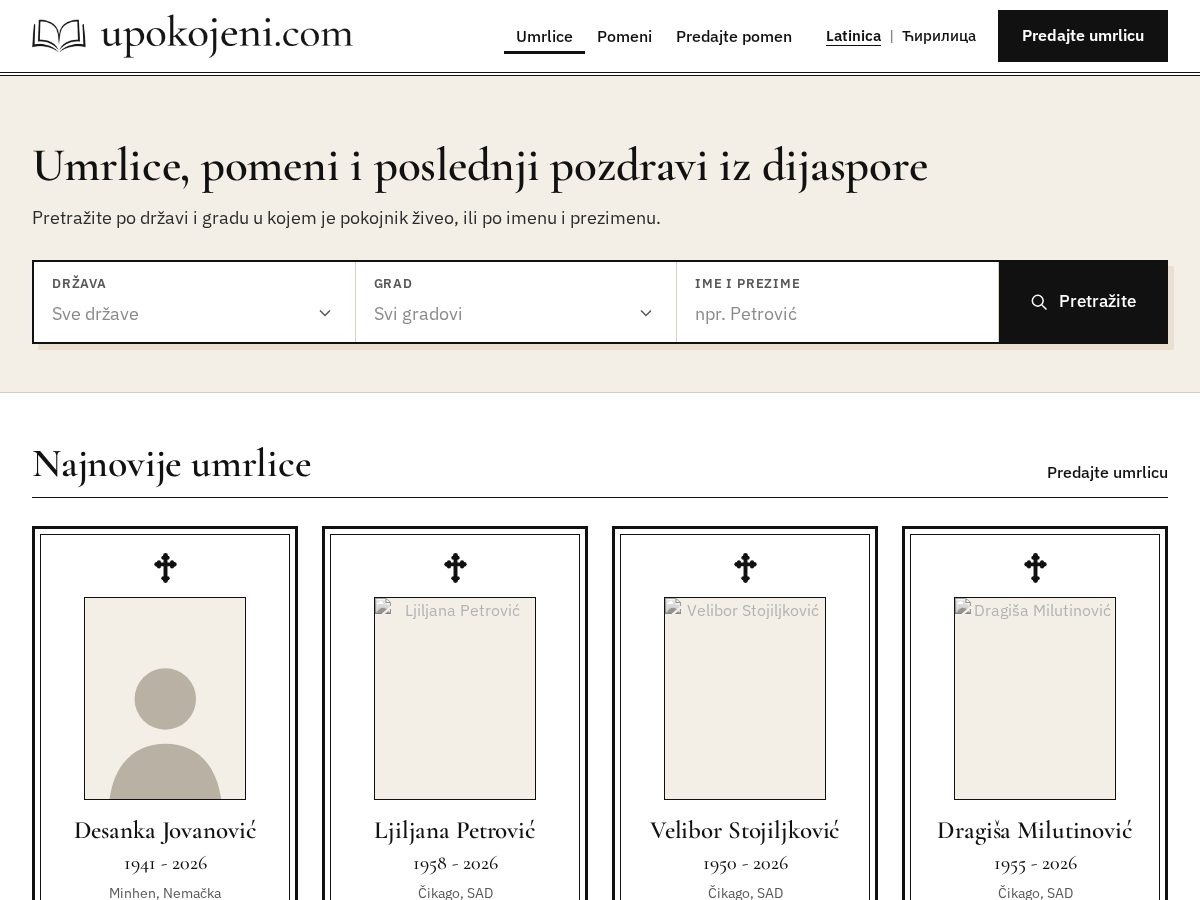Click the black Predajte umrlicu header button

[x=1083, y=36]
